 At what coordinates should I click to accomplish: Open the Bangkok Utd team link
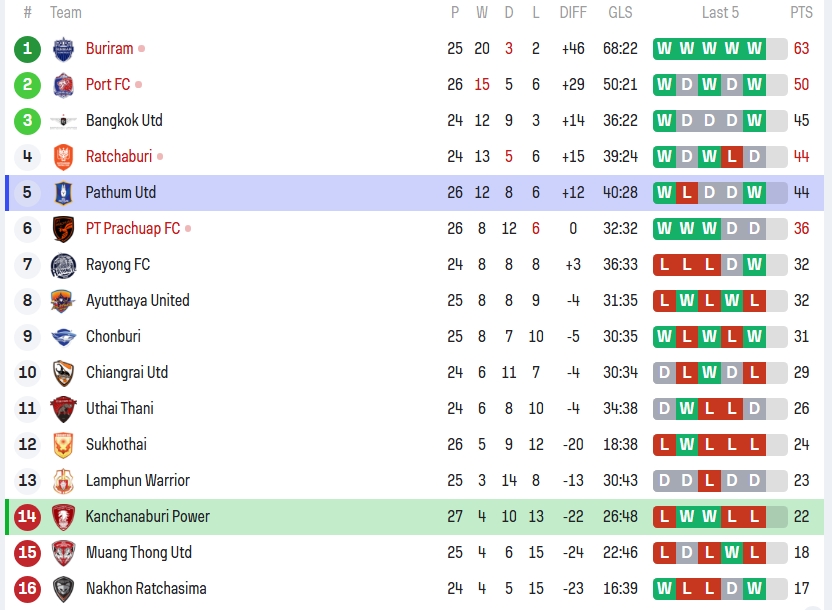124,121
